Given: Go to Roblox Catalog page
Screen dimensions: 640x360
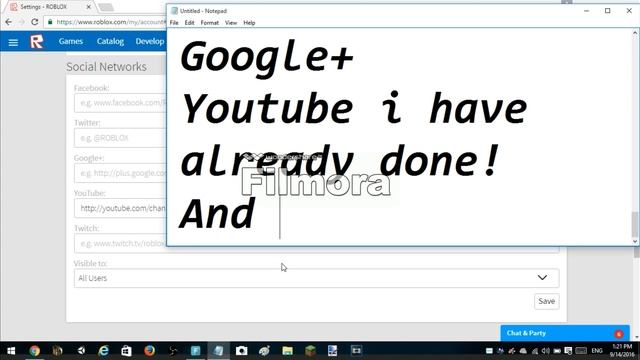Looking at the screenshot, I should [110, 41].
